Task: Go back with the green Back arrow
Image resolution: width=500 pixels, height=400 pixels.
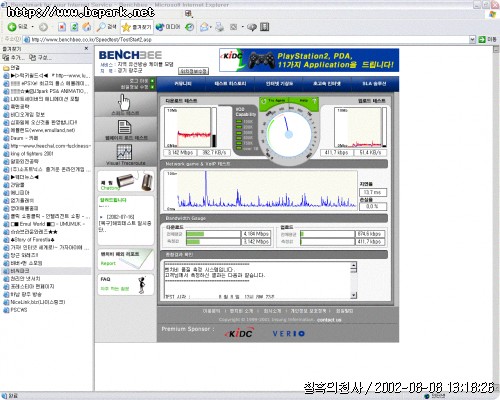Action: click(x=17, y=27)
